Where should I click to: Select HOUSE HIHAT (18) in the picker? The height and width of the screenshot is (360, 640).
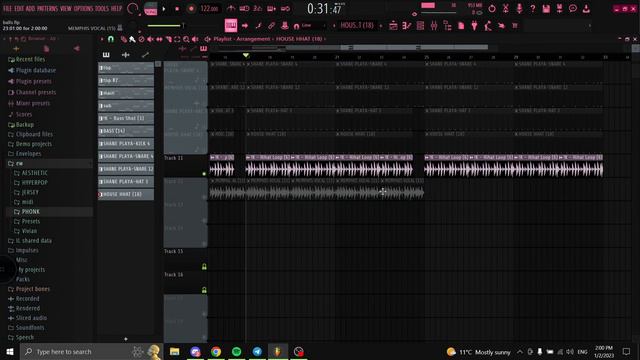[126, 194]
